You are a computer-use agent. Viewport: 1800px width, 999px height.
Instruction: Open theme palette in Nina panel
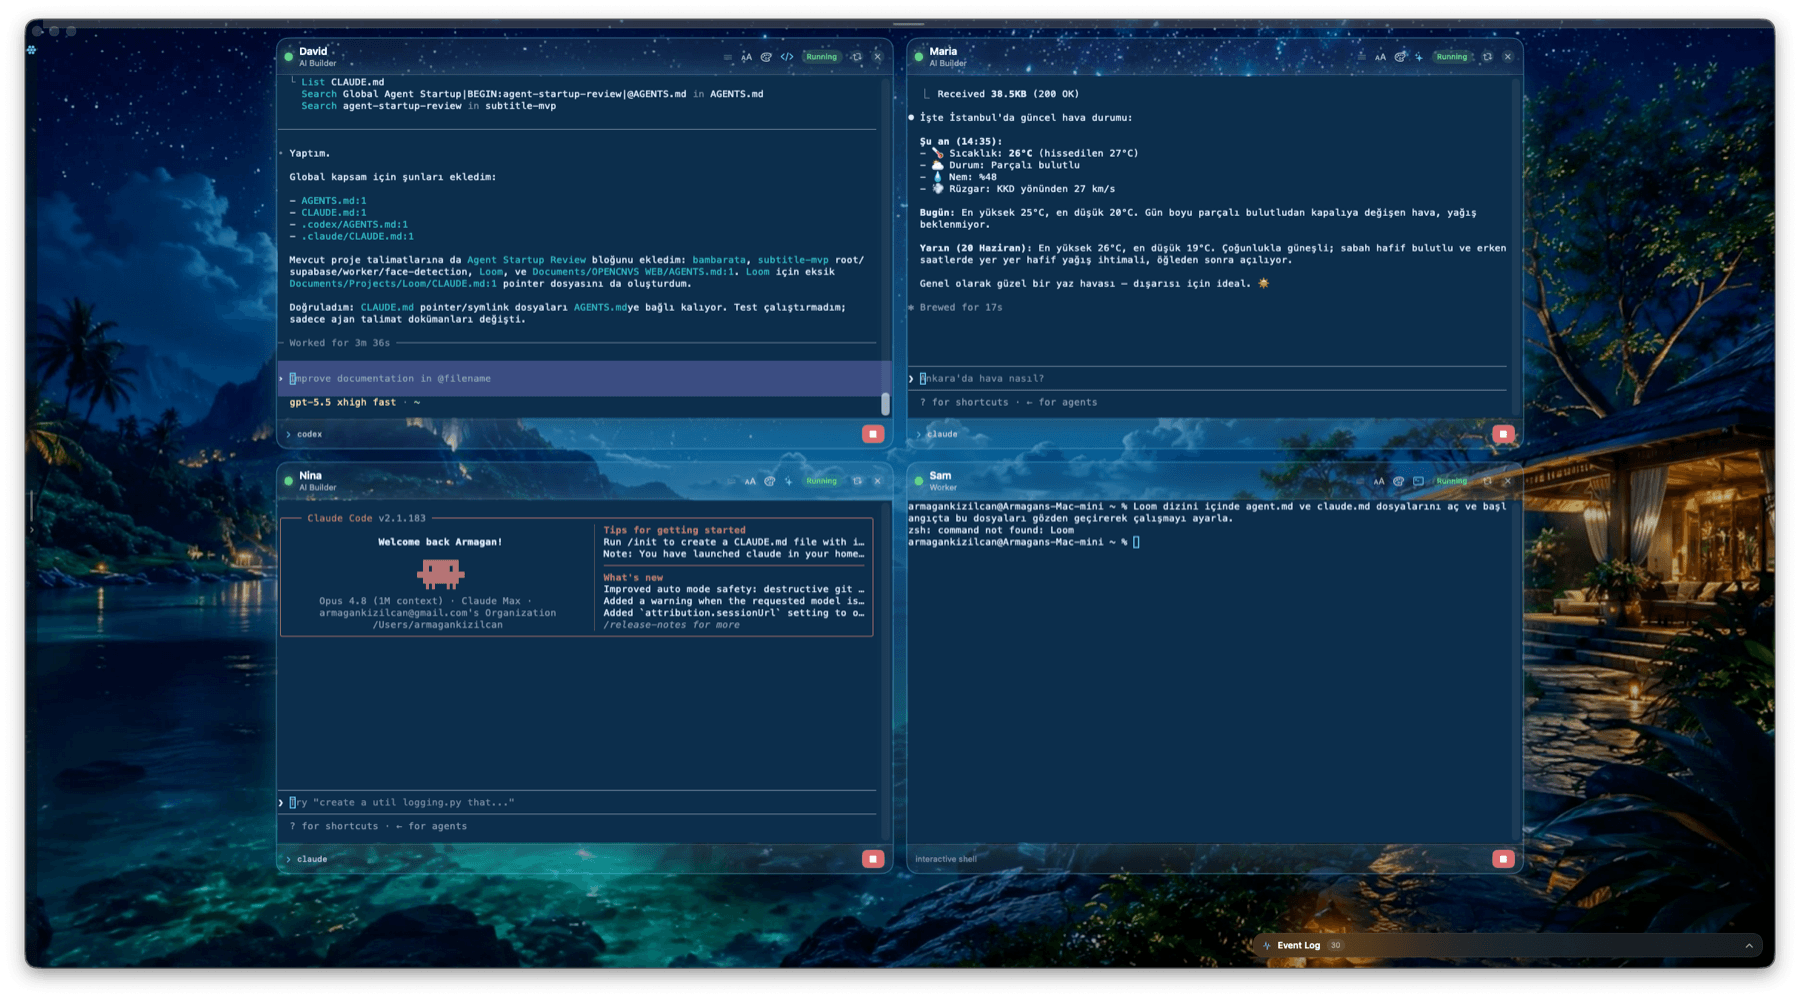(x=769, y=481)
